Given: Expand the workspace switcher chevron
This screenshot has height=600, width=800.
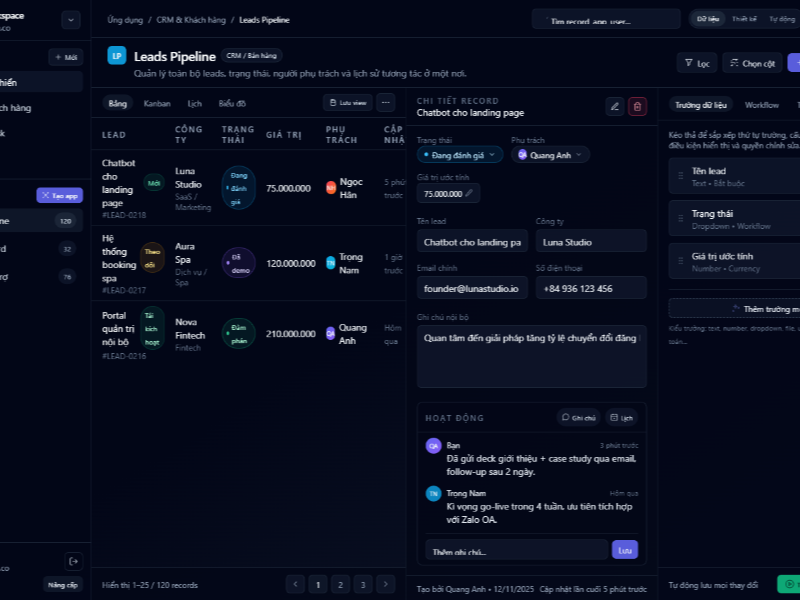Looking at the screenshot, I should tap(71, 19).
